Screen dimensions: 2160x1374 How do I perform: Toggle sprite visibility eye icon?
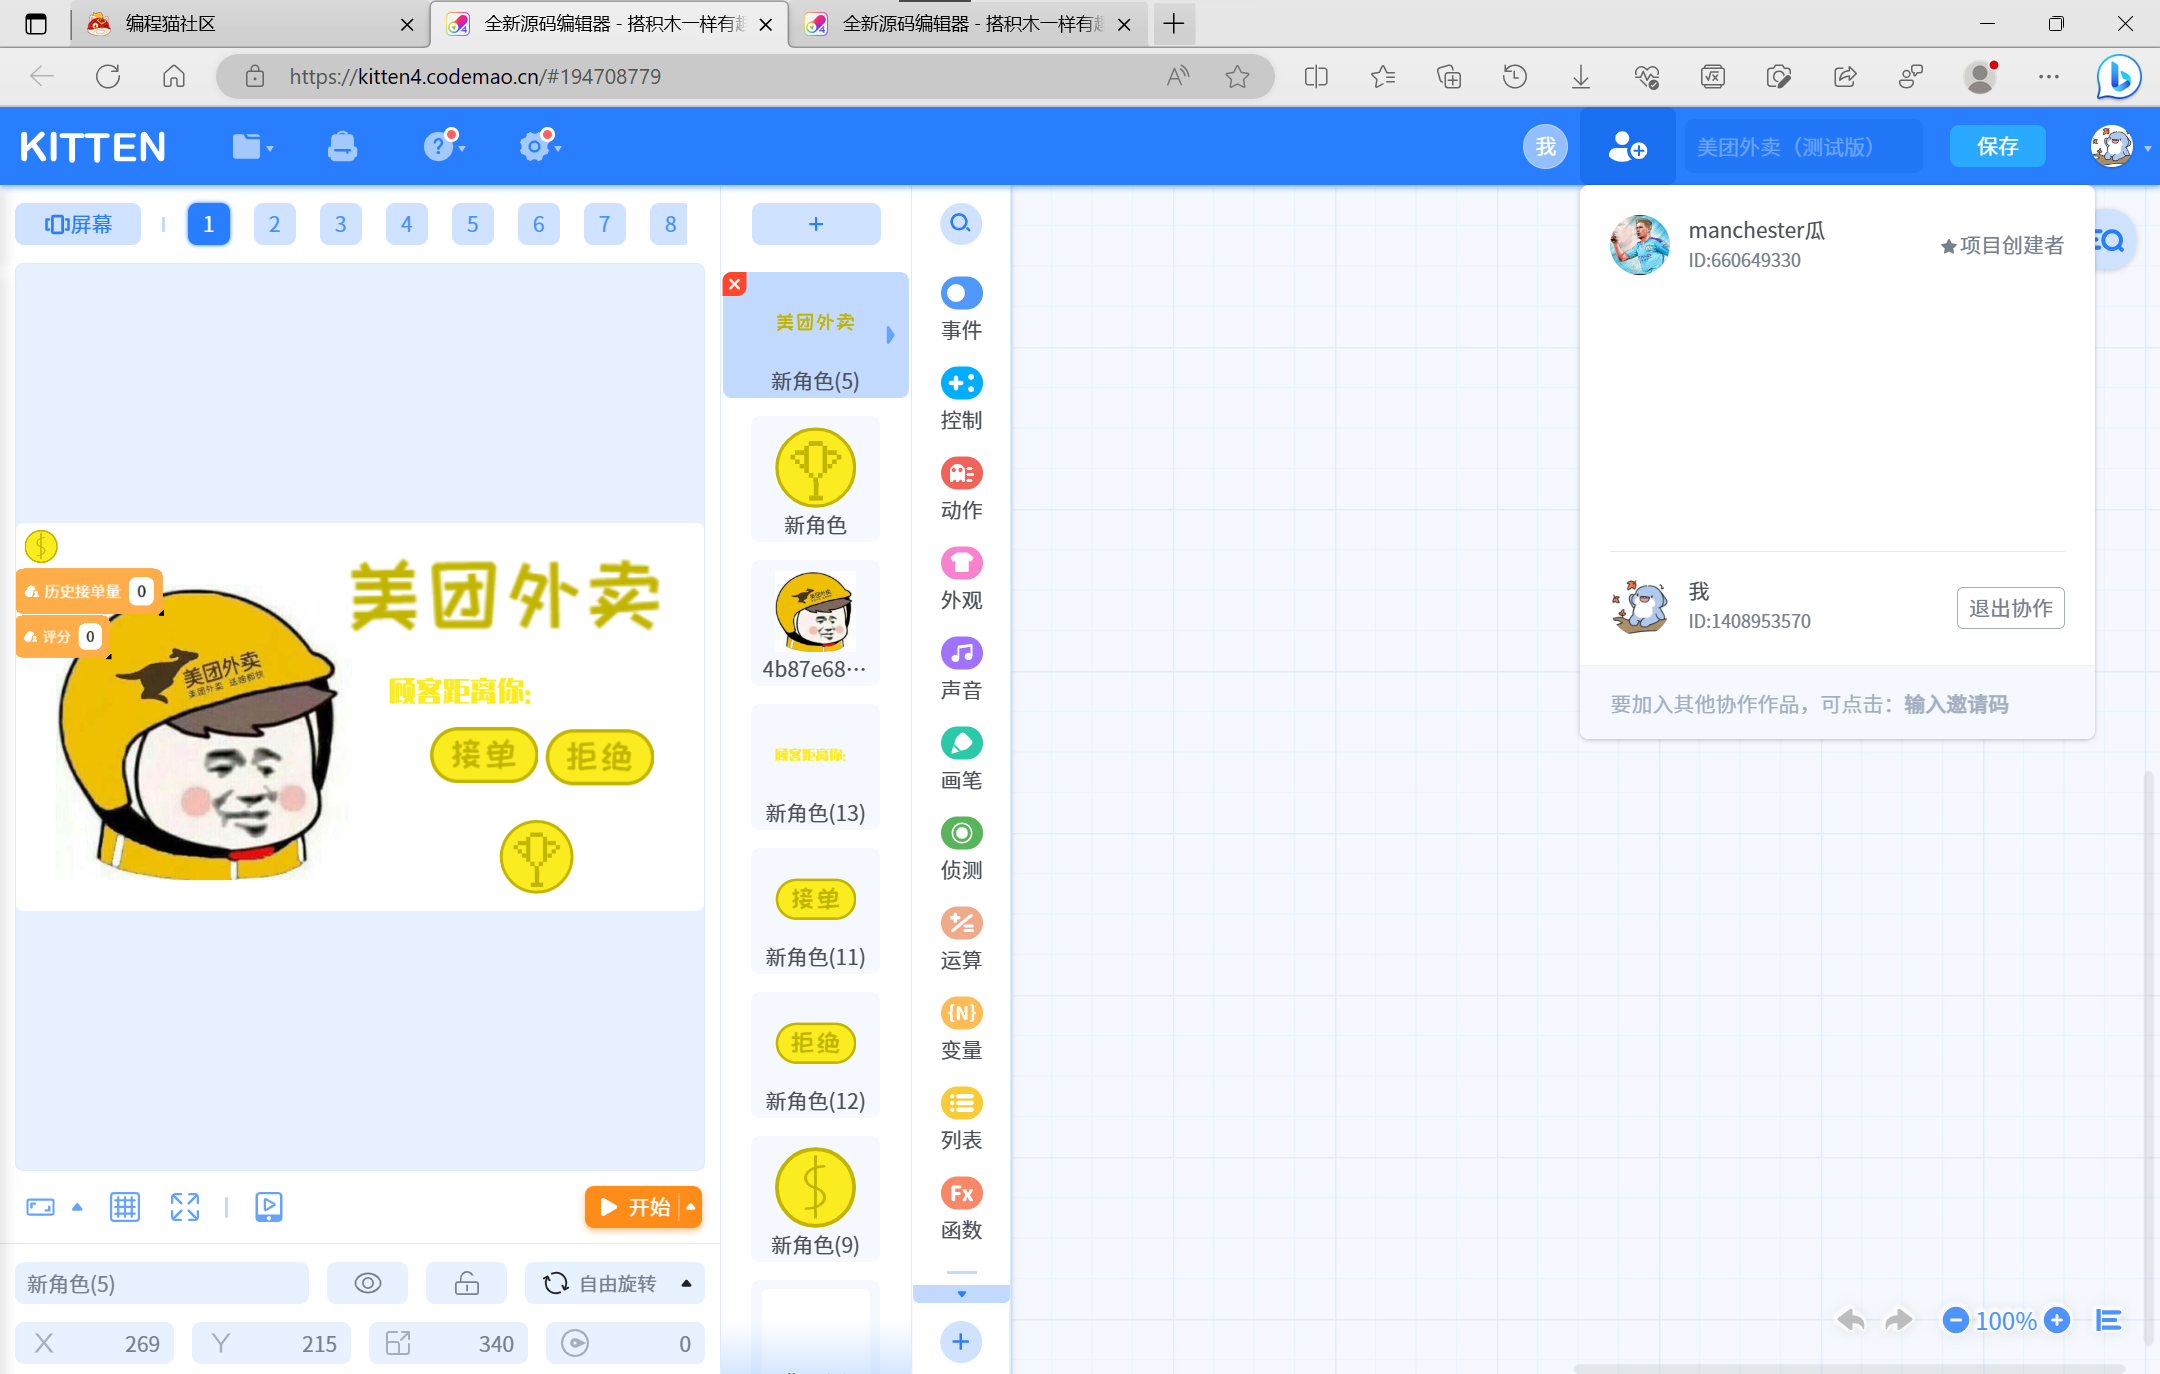367,1283
